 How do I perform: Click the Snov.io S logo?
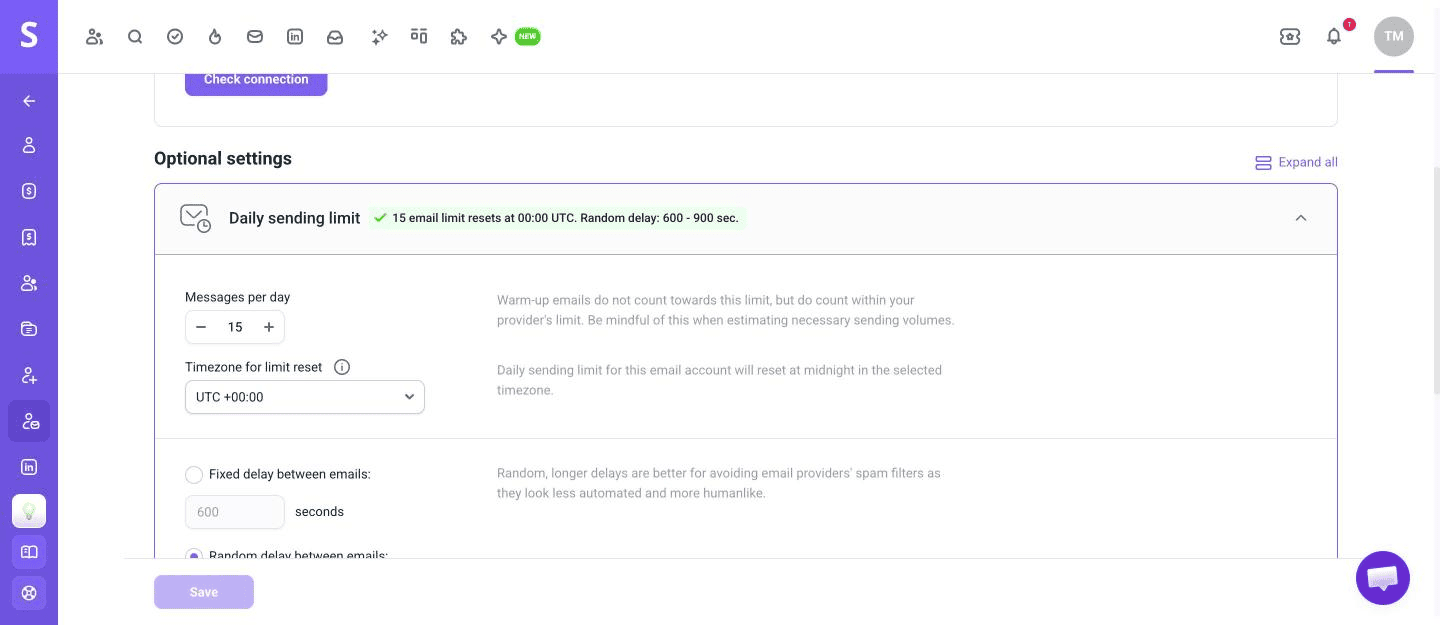pyautogui.click(x=29, y=36)
